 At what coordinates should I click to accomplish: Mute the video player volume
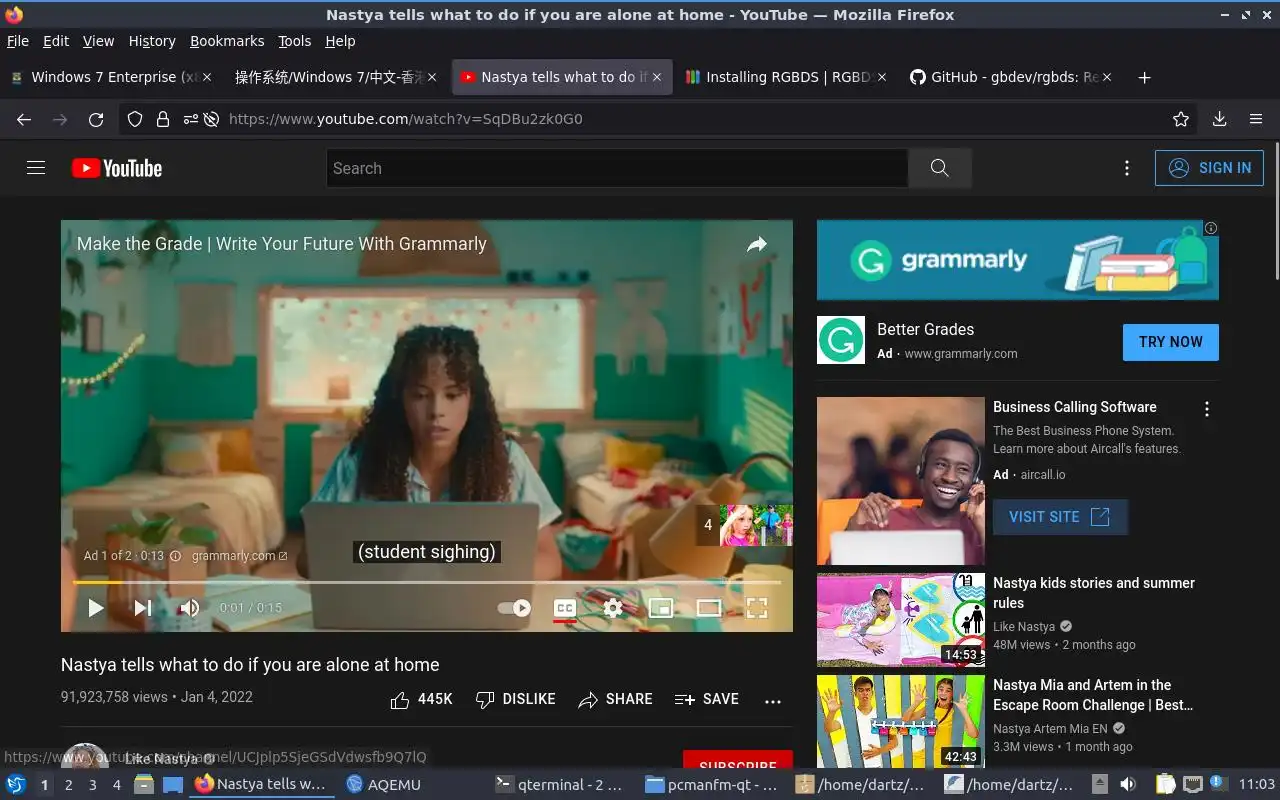(x=189, y=607)
